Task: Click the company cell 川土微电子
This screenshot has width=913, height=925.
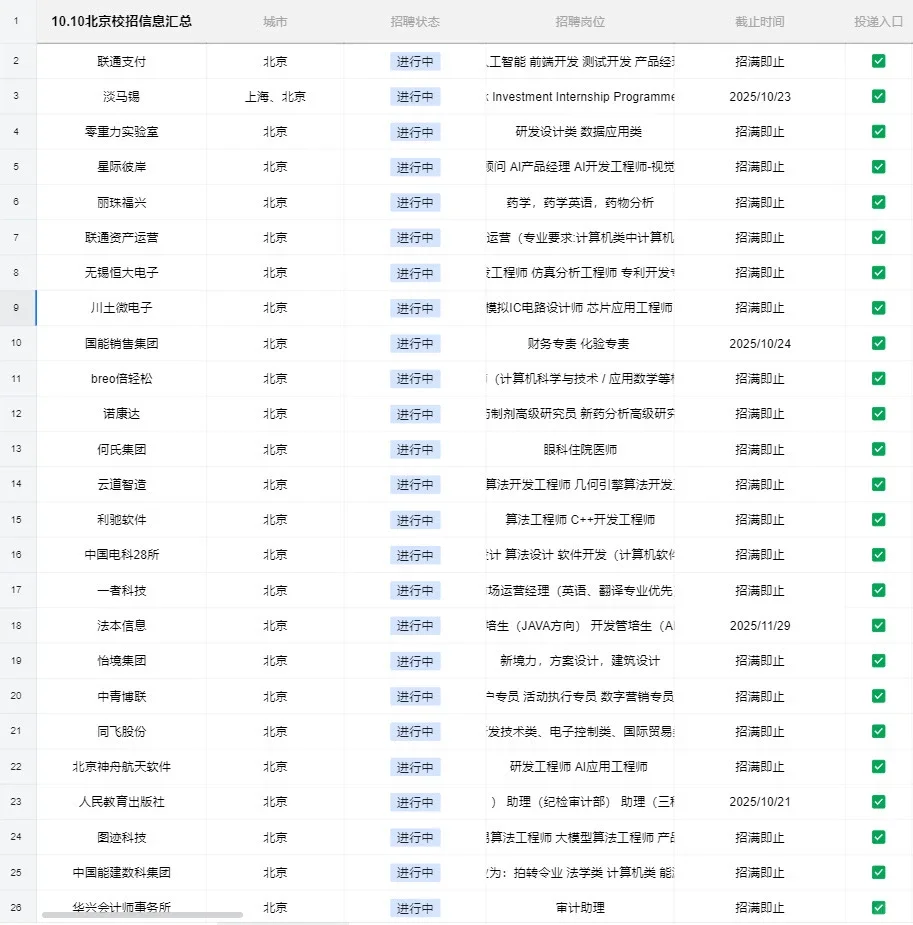Action: pyautogui.click(x=121, y=308)
